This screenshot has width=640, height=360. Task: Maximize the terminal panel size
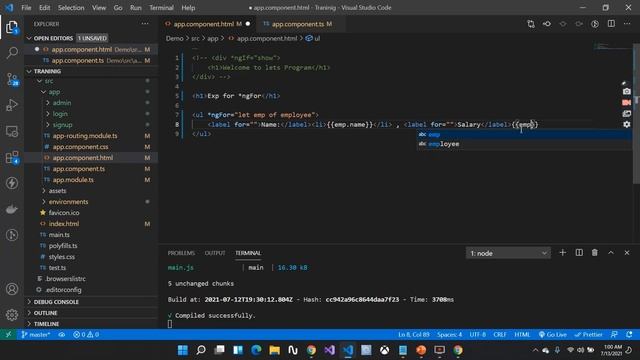coord(611,253)
